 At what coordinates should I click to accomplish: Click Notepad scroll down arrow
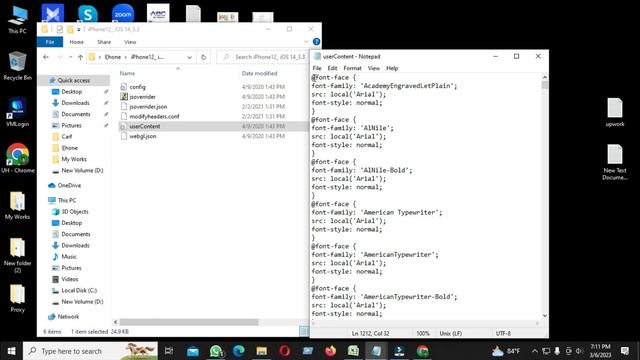point(544,316)
